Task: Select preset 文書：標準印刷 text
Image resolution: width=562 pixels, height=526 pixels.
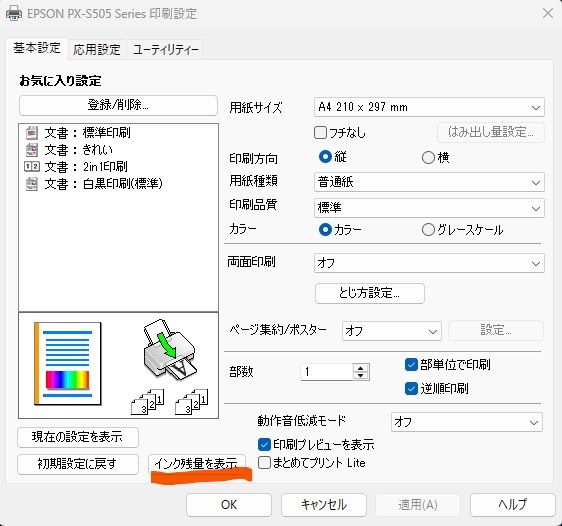Action: pos(87,133)
